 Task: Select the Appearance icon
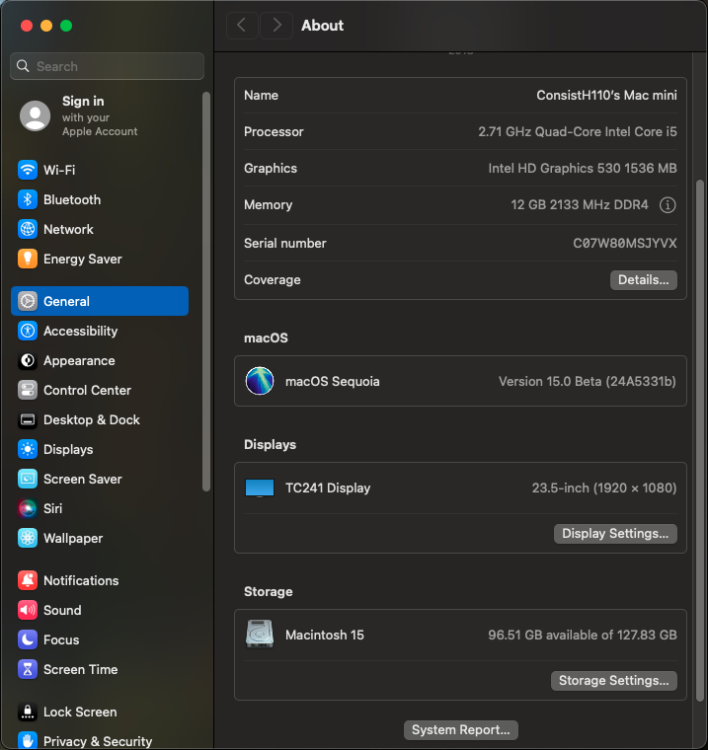click(27, 361)
